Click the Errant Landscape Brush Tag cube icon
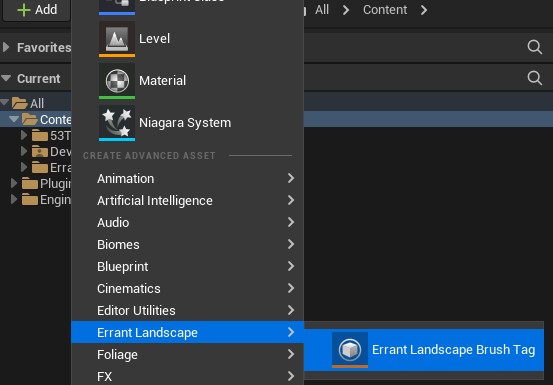Screen dimensions: 553x385 point(350,350)
